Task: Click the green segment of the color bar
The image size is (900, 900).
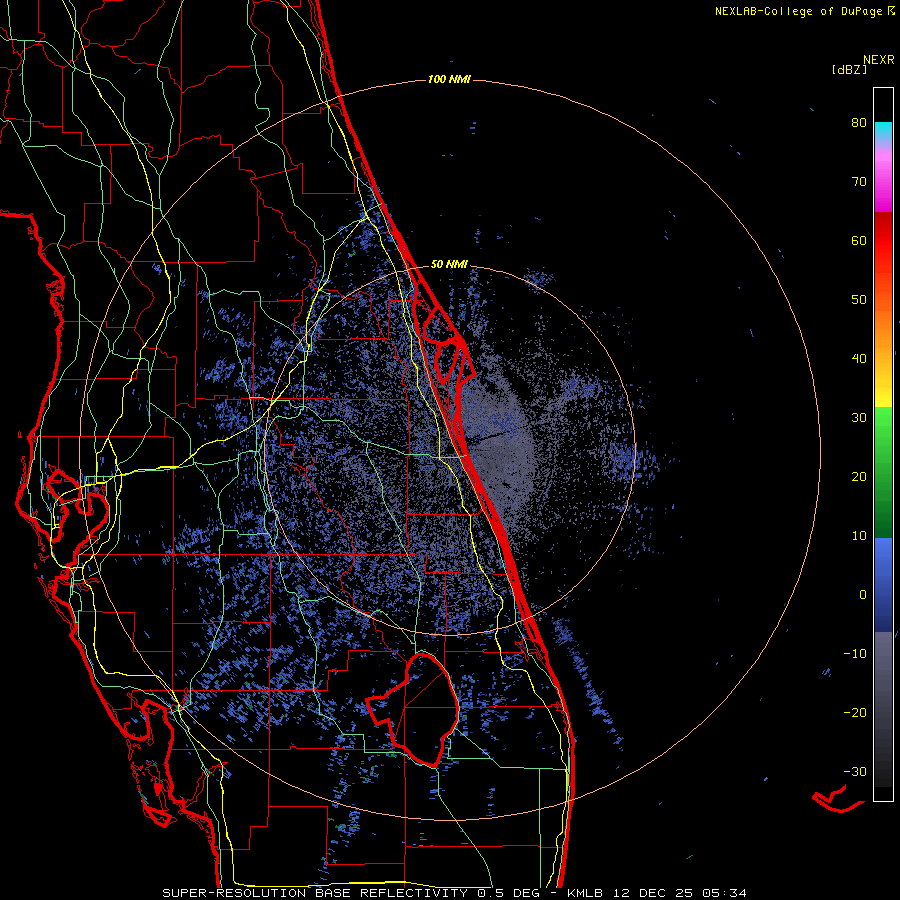Action: pos(883,472)
